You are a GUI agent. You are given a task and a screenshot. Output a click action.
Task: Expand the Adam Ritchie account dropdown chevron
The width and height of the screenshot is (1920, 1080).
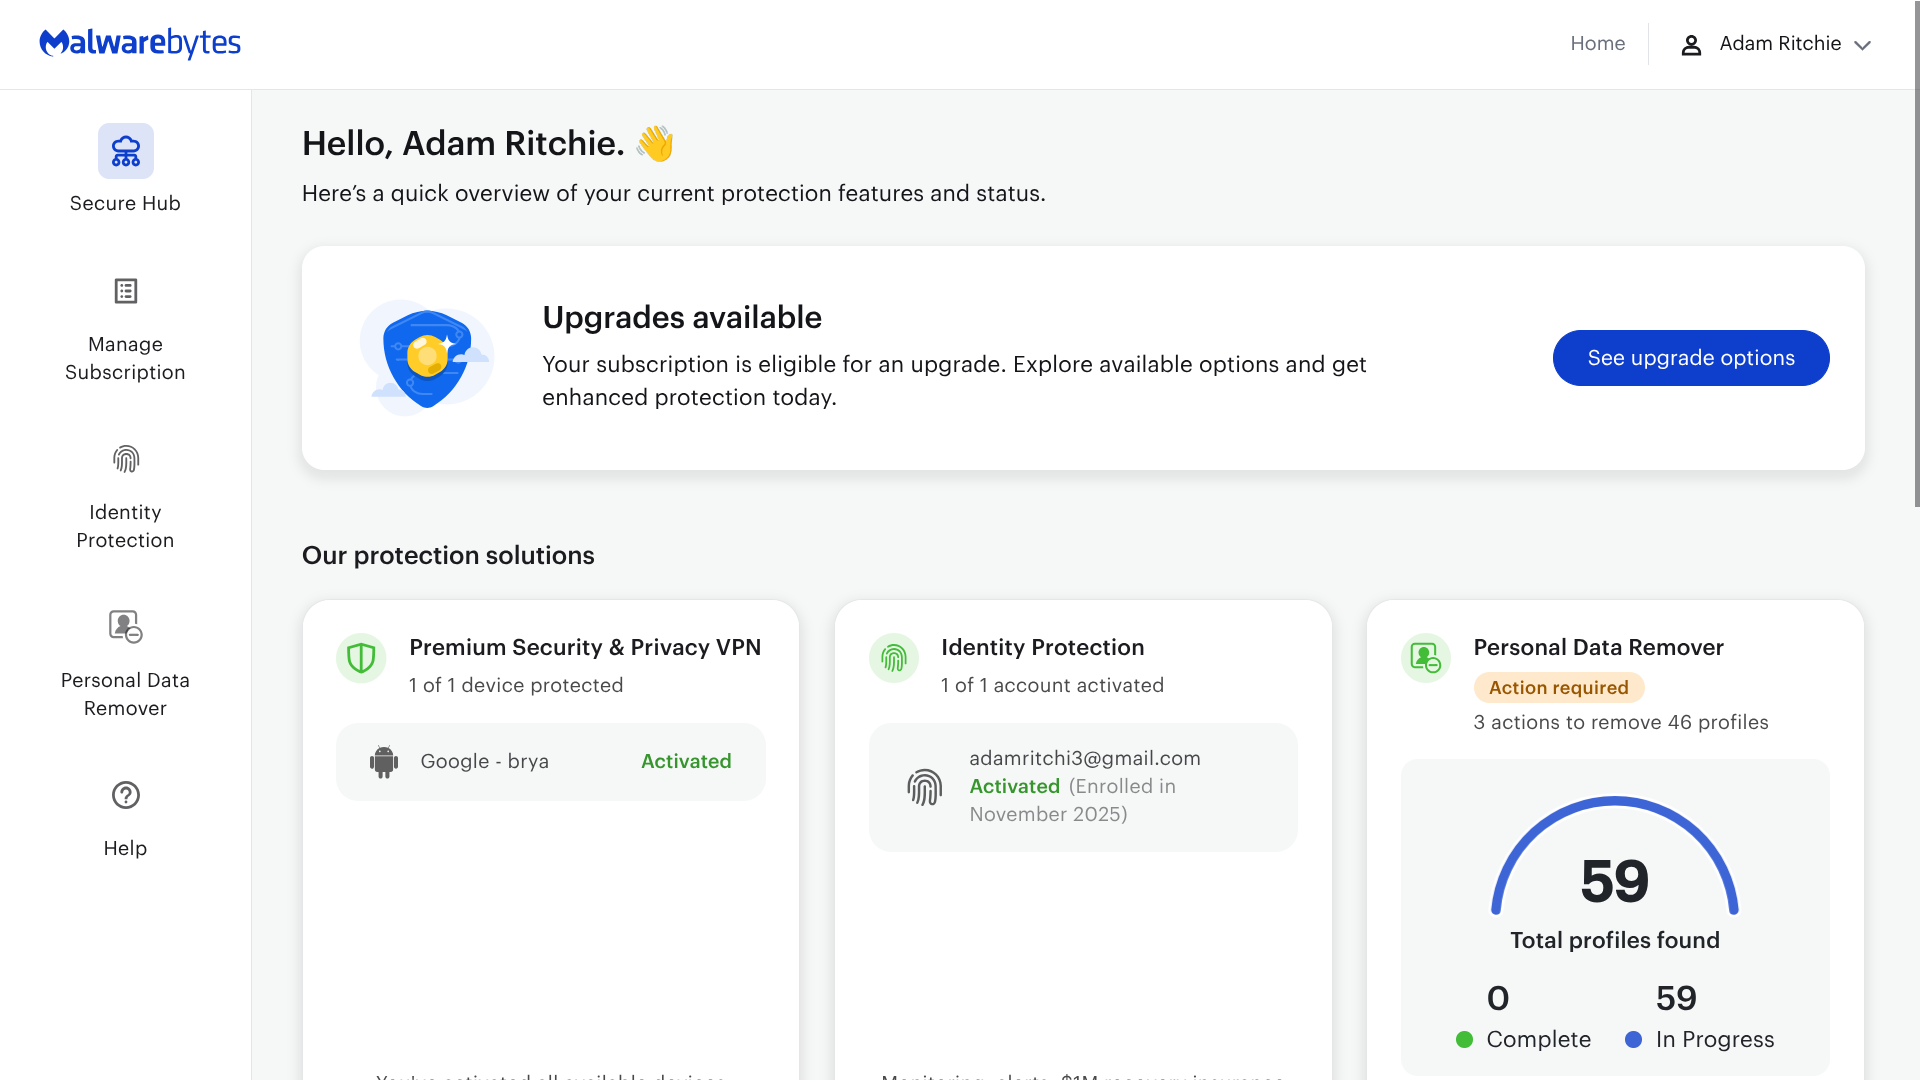(x=1862, y=46)
